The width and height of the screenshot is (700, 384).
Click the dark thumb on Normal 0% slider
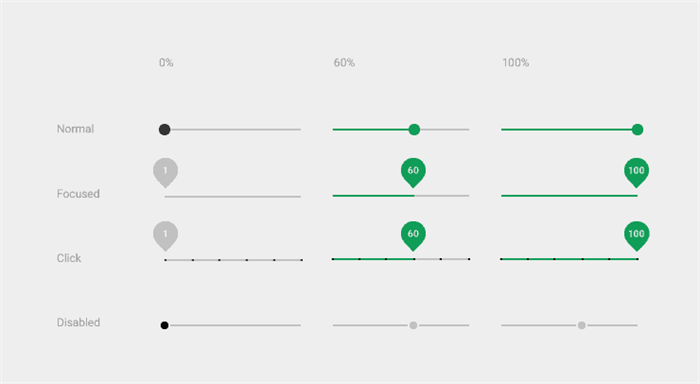pos(164,129)
